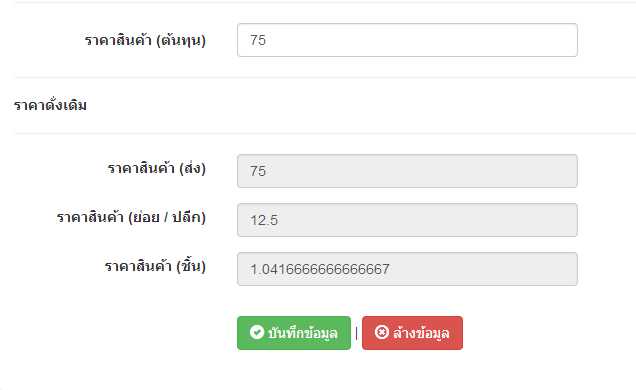Screen dimensions: 636x390
Task: Place cursor on the 75 in cost field
Action: pos(258,40)
